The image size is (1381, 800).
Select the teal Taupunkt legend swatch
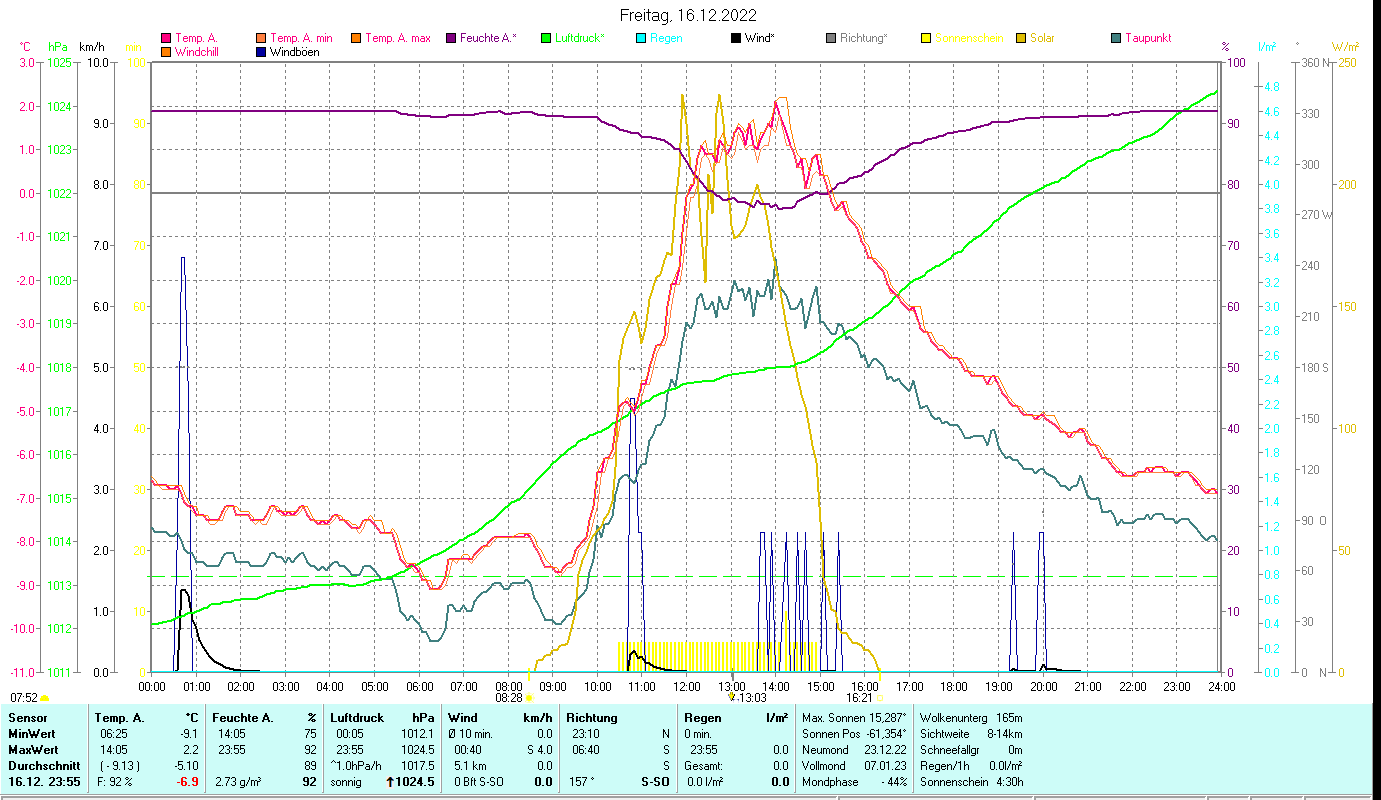(x=1115, y=39)
